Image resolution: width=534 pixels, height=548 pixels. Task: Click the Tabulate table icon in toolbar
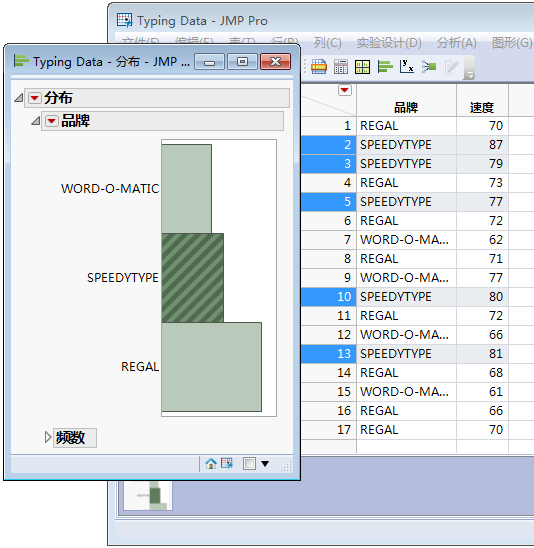[319, 66]
